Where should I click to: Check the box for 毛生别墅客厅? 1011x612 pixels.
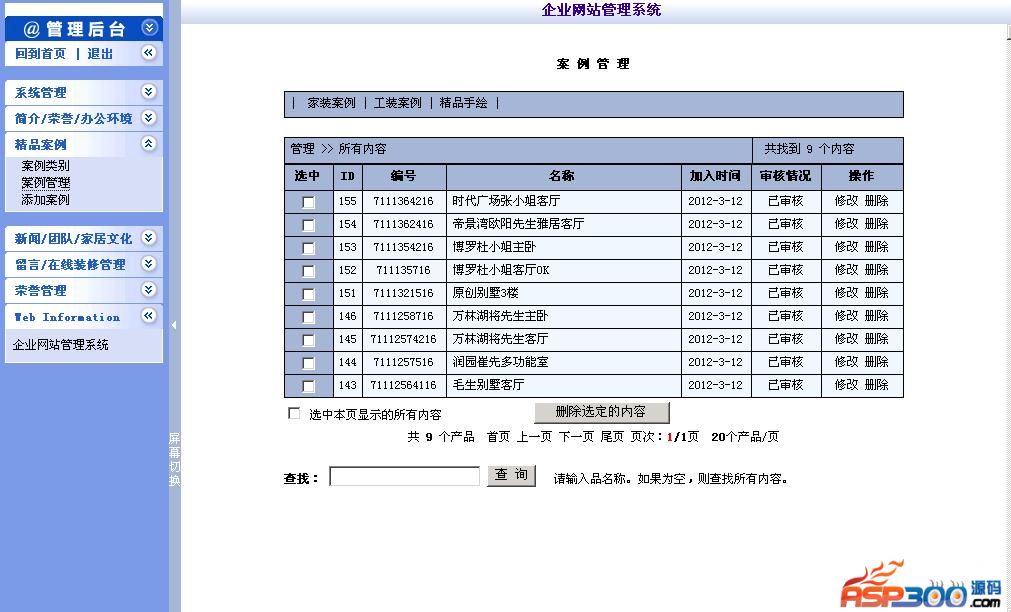[x=309, y=386]
